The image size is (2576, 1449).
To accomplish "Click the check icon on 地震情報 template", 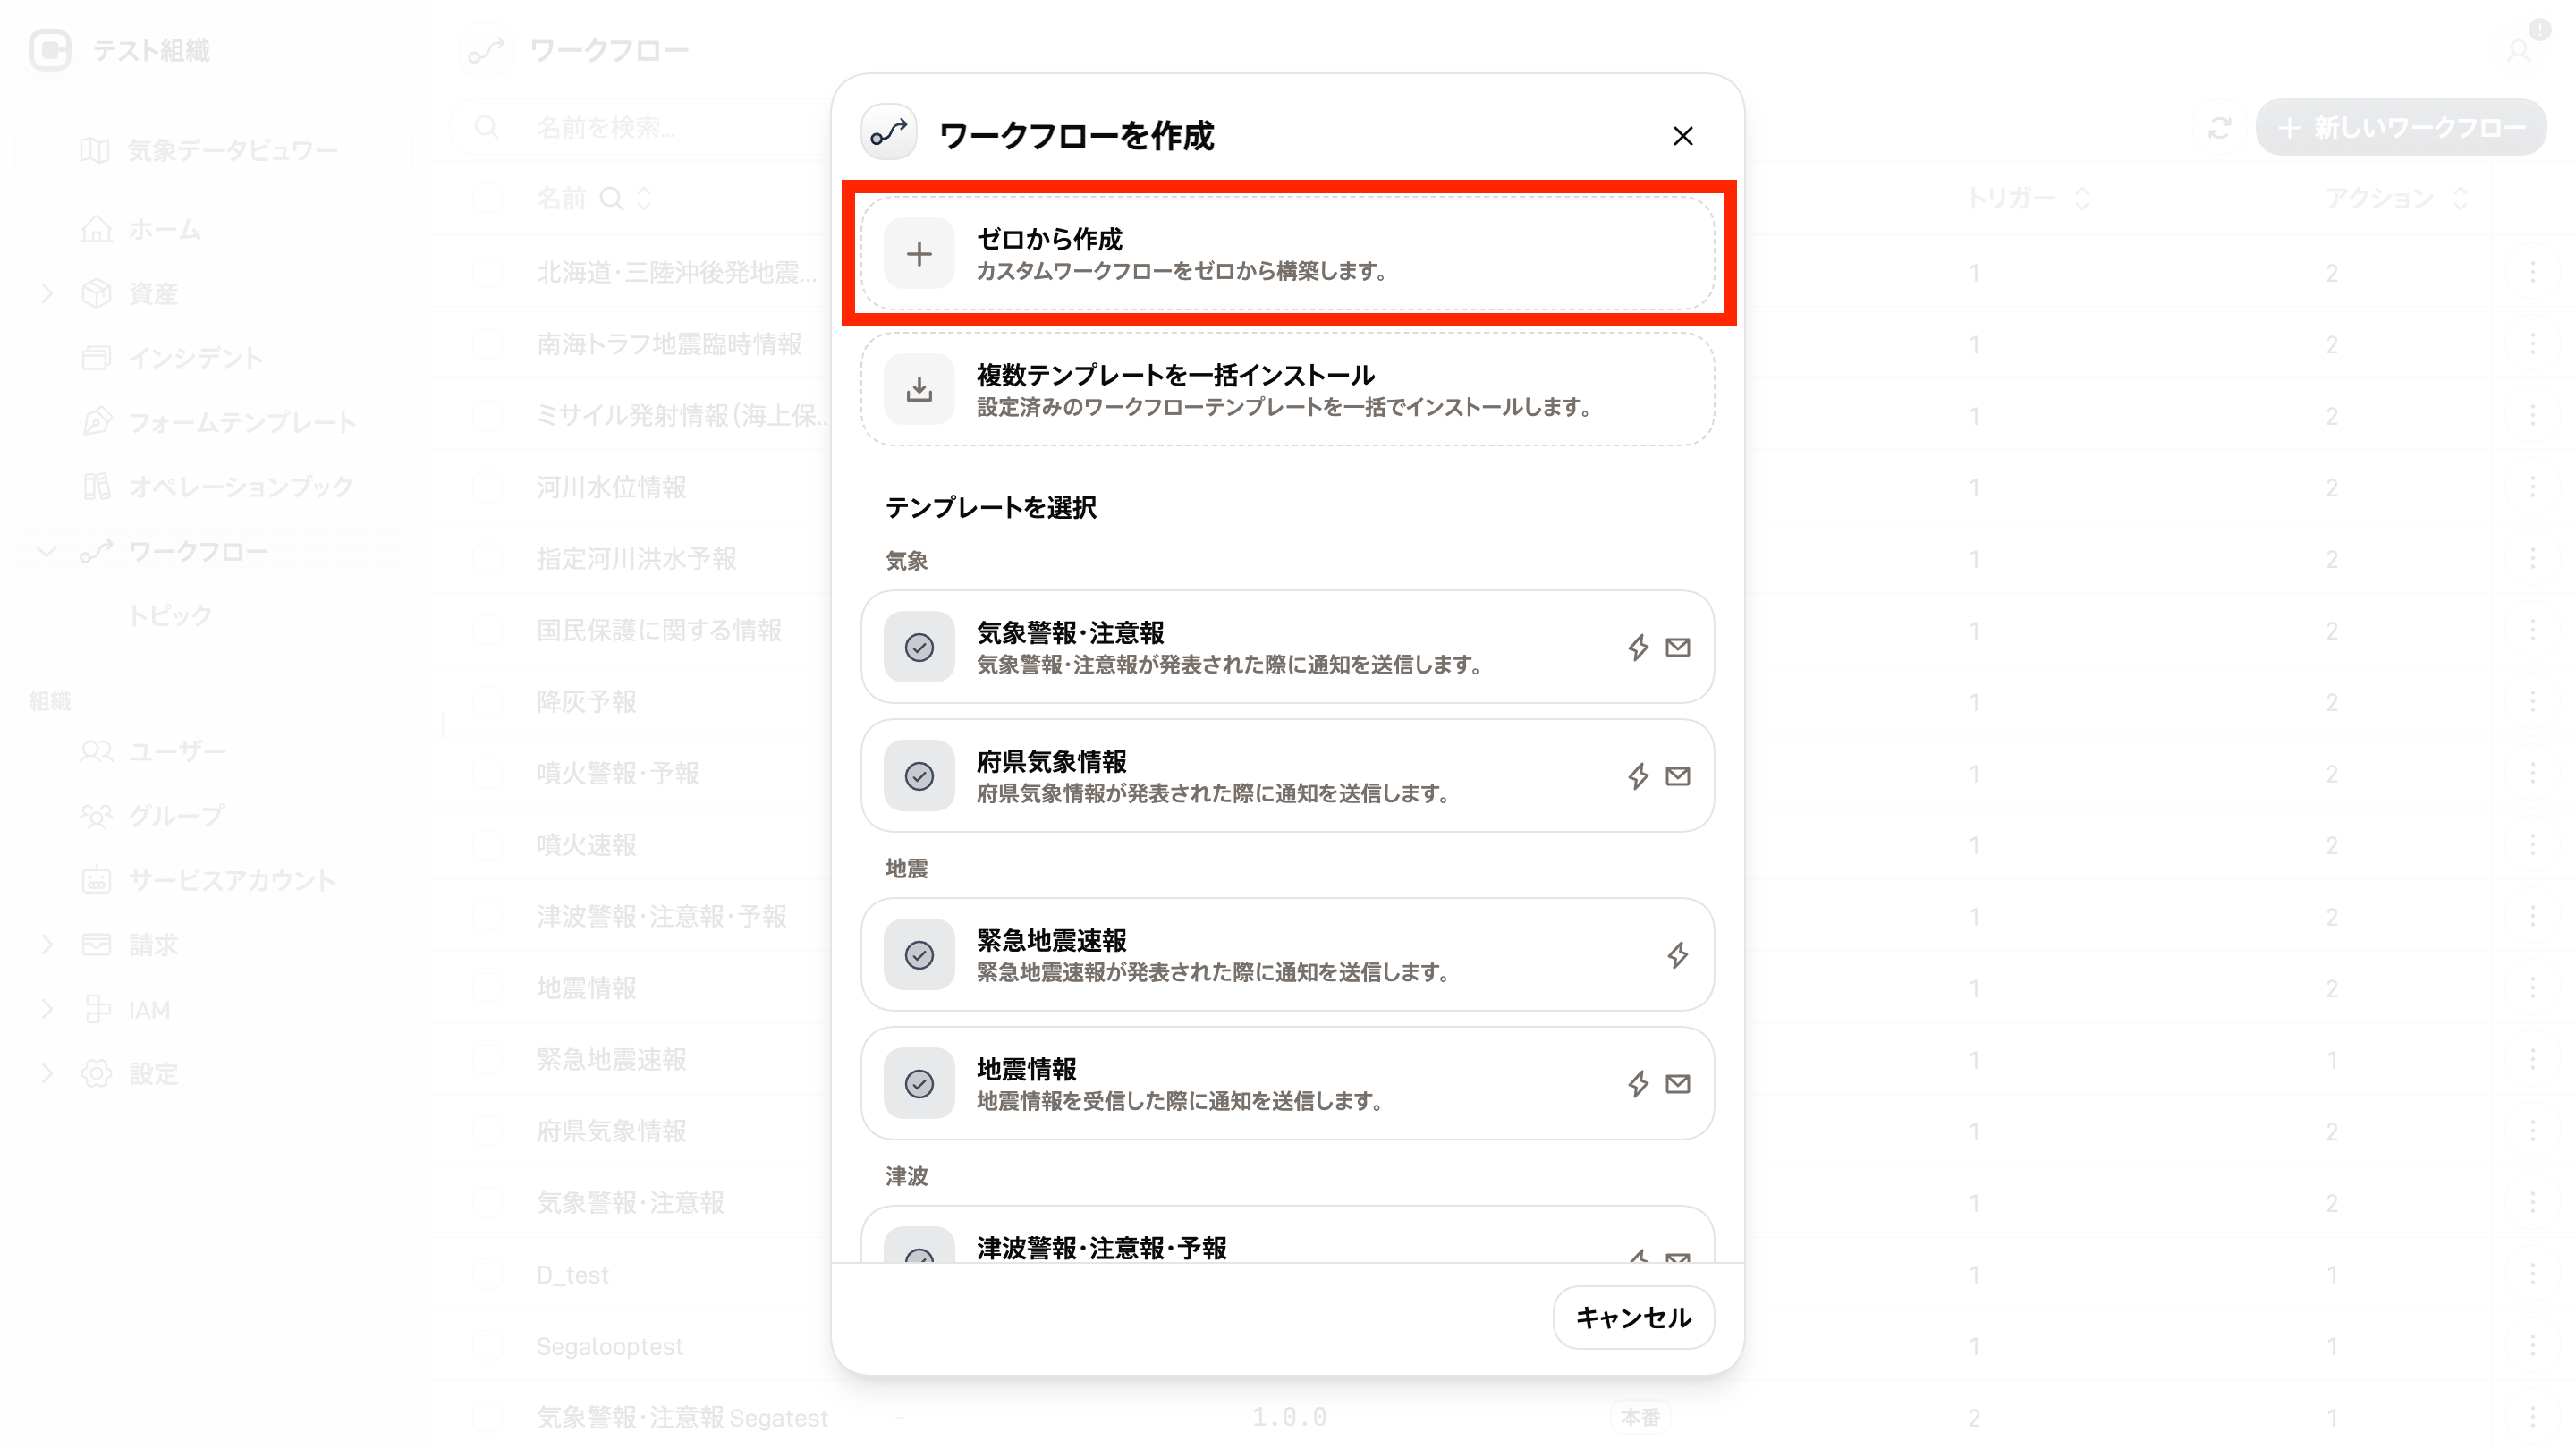I will (919, 1083).
